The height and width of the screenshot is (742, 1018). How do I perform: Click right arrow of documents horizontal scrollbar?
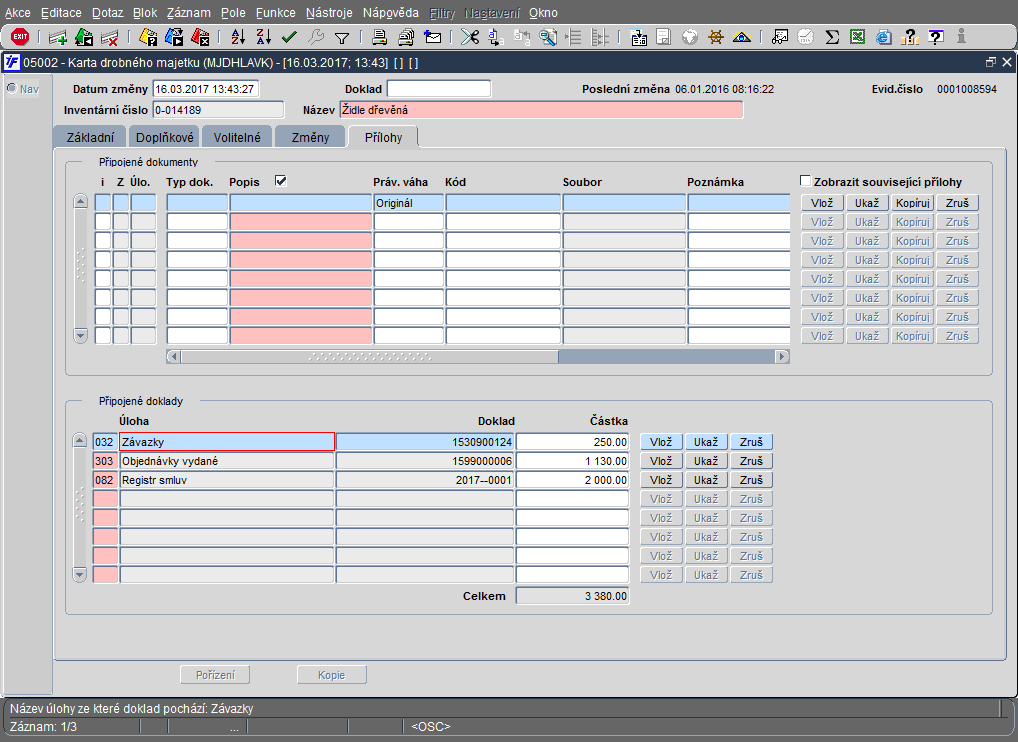click(x=782, y=356)
